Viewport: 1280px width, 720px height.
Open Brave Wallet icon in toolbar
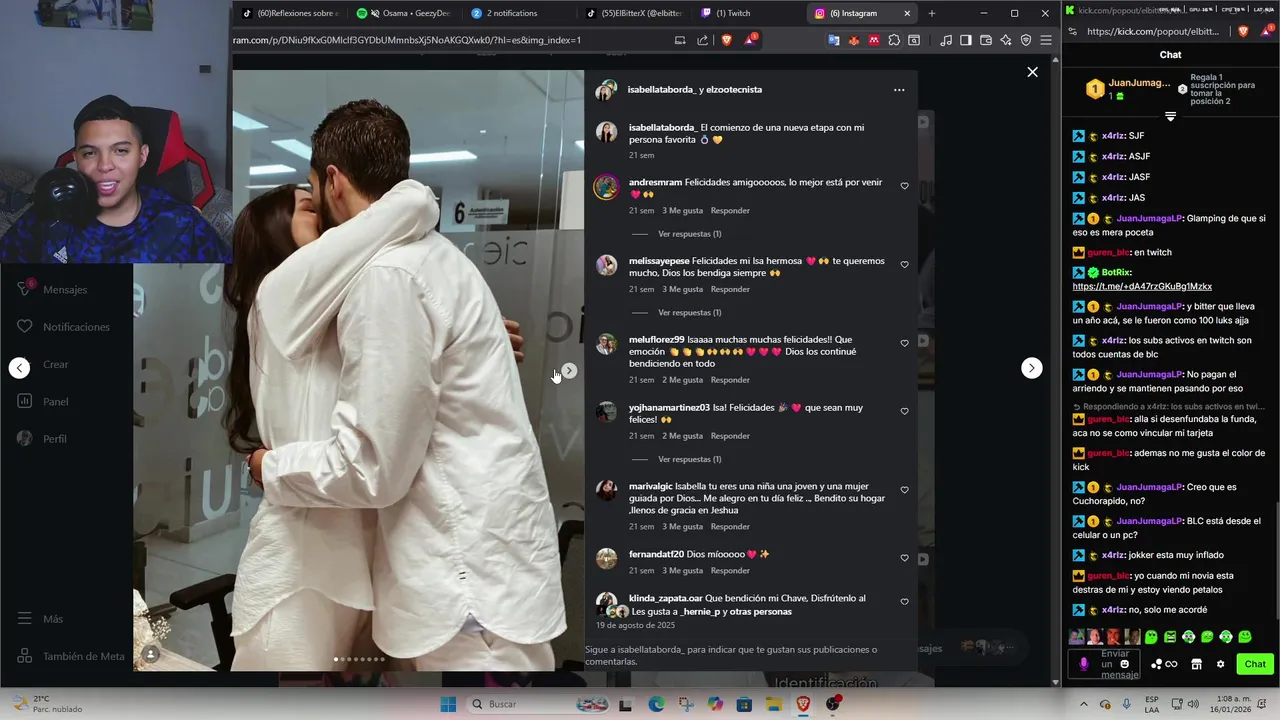(986, 40)
